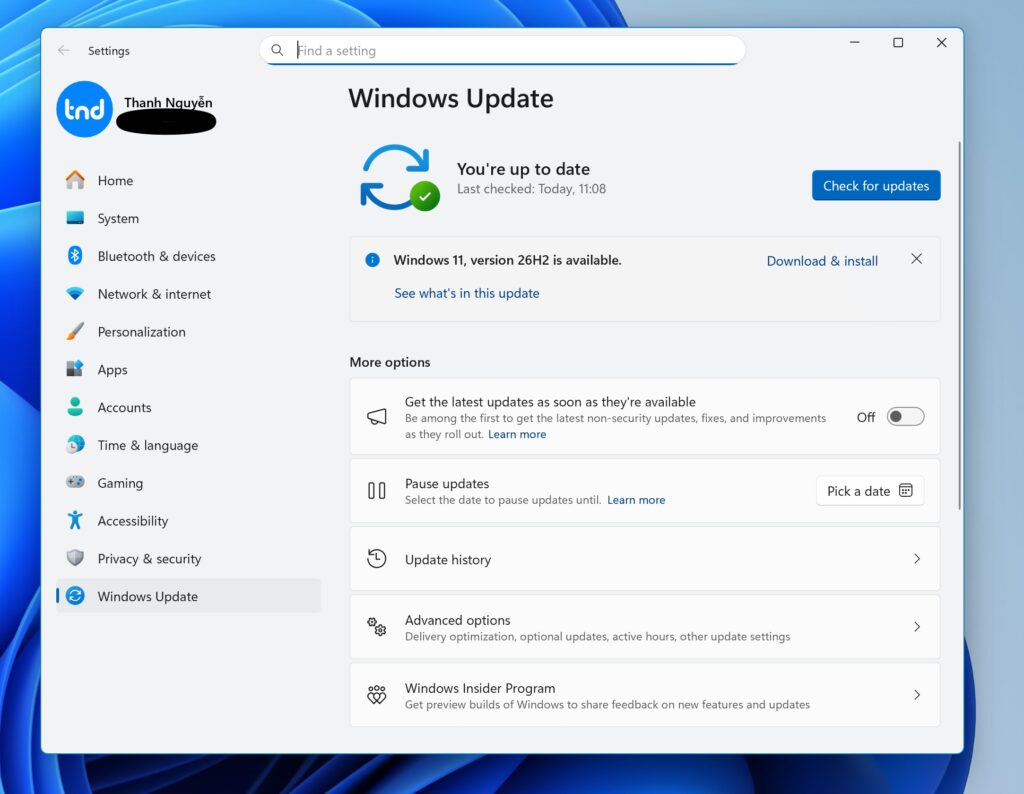Viewport: 1024px width, 794px height.
Task: Click the Bluetooth icon in sidebar
Action: point(75,255)
